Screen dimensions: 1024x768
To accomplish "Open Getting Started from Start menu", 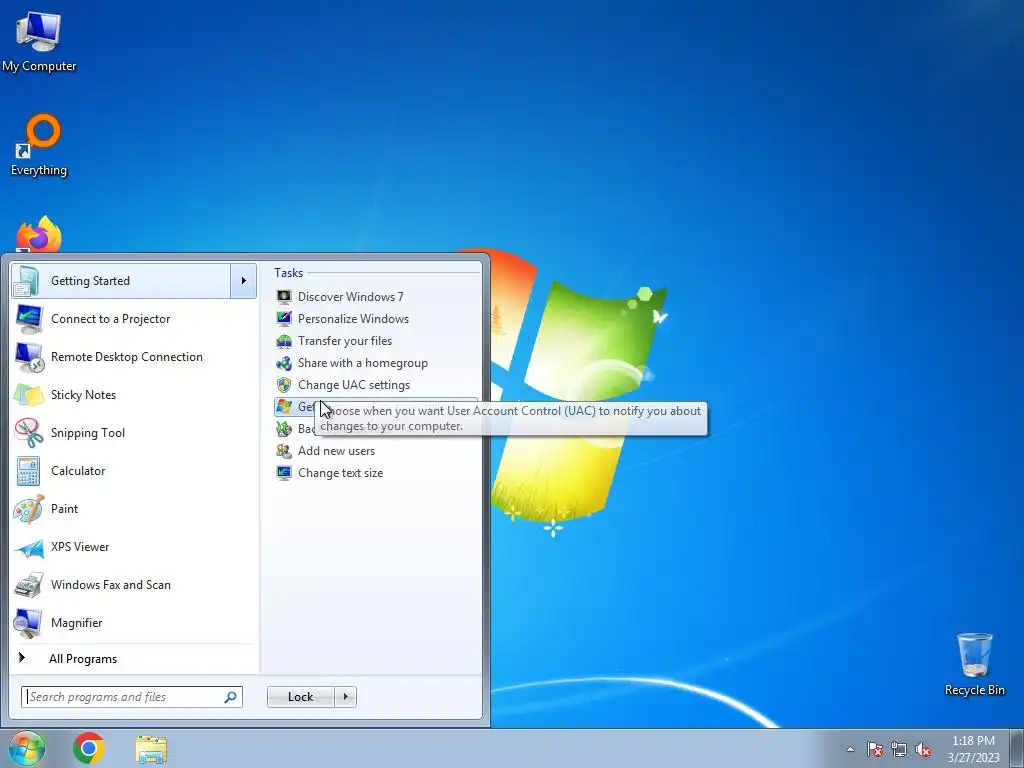I will [x=121, y=281].
